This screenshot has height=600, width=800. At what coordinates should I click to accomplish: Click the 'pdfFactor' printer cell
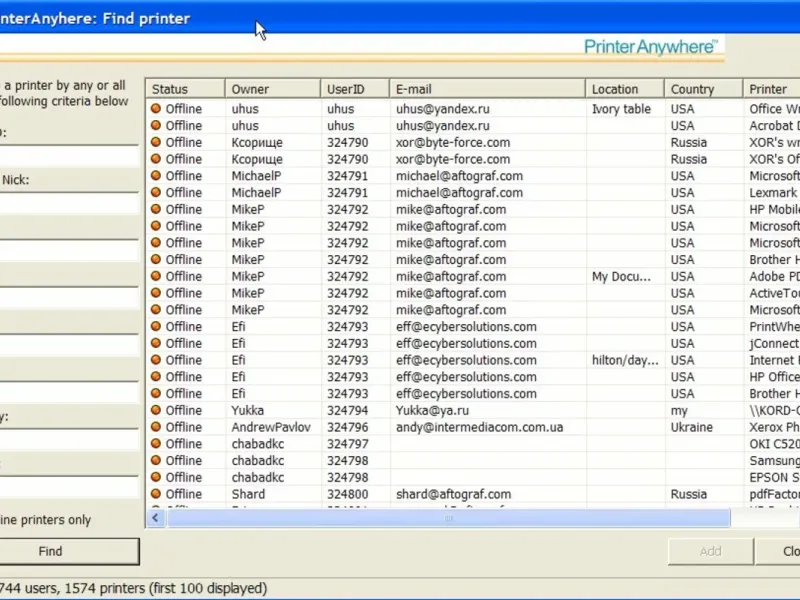coord(774,494)
